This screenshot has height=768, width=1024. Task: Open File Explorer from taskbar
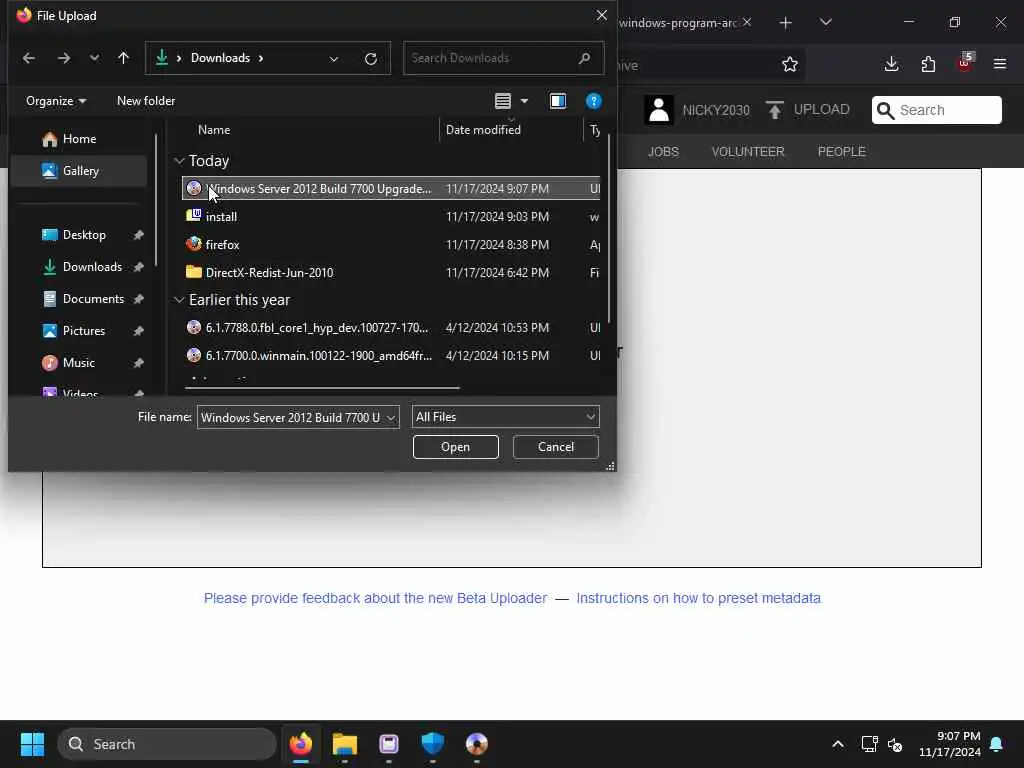345,744
